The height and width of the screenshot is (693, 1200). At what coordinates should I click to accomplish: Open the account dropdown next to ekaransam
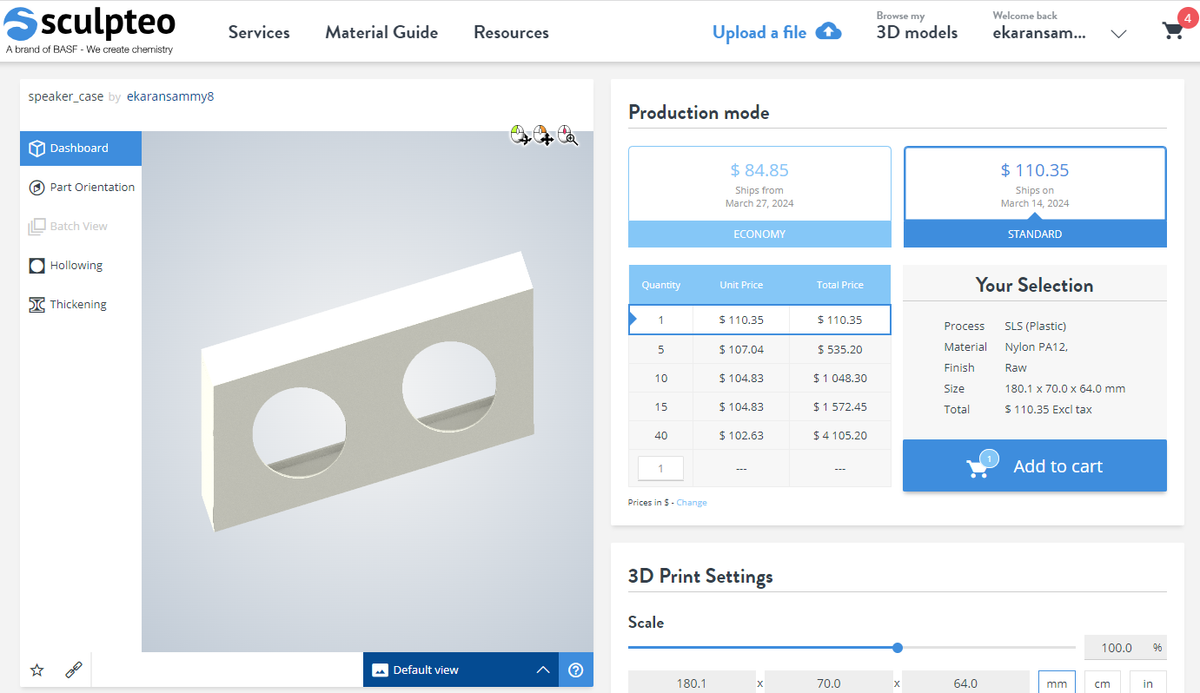point(1118,33)
